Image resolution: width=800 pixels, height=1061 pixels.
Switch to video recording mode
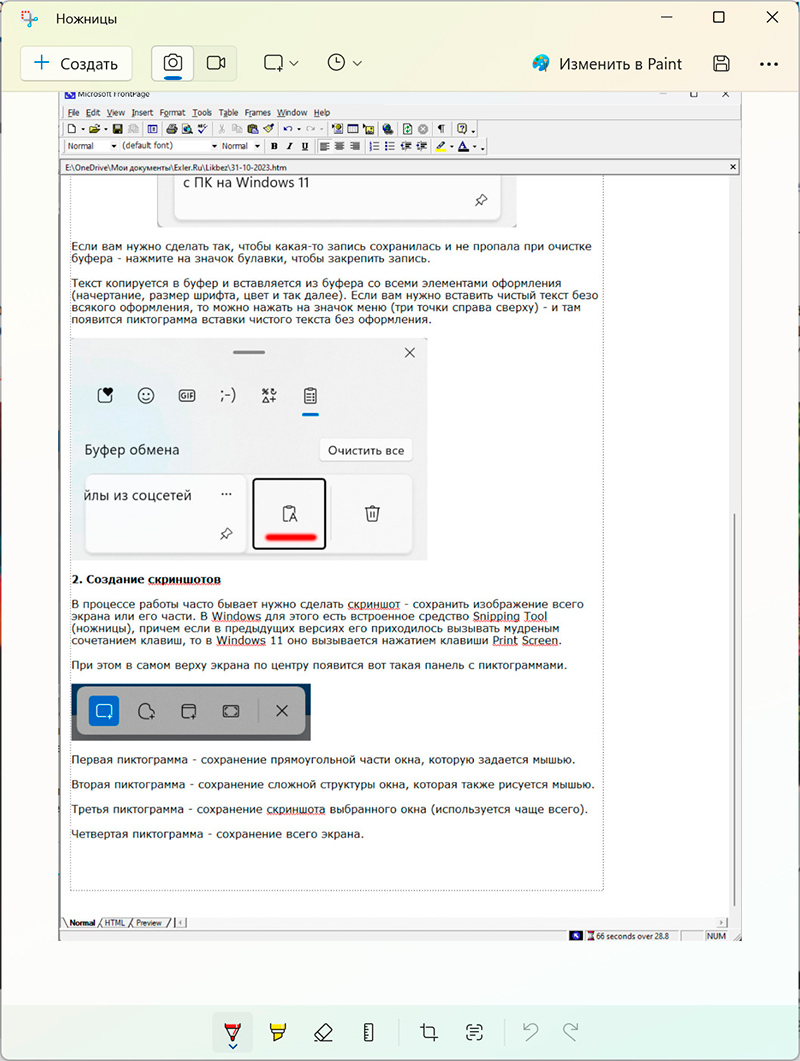click(x=216, y=62)
